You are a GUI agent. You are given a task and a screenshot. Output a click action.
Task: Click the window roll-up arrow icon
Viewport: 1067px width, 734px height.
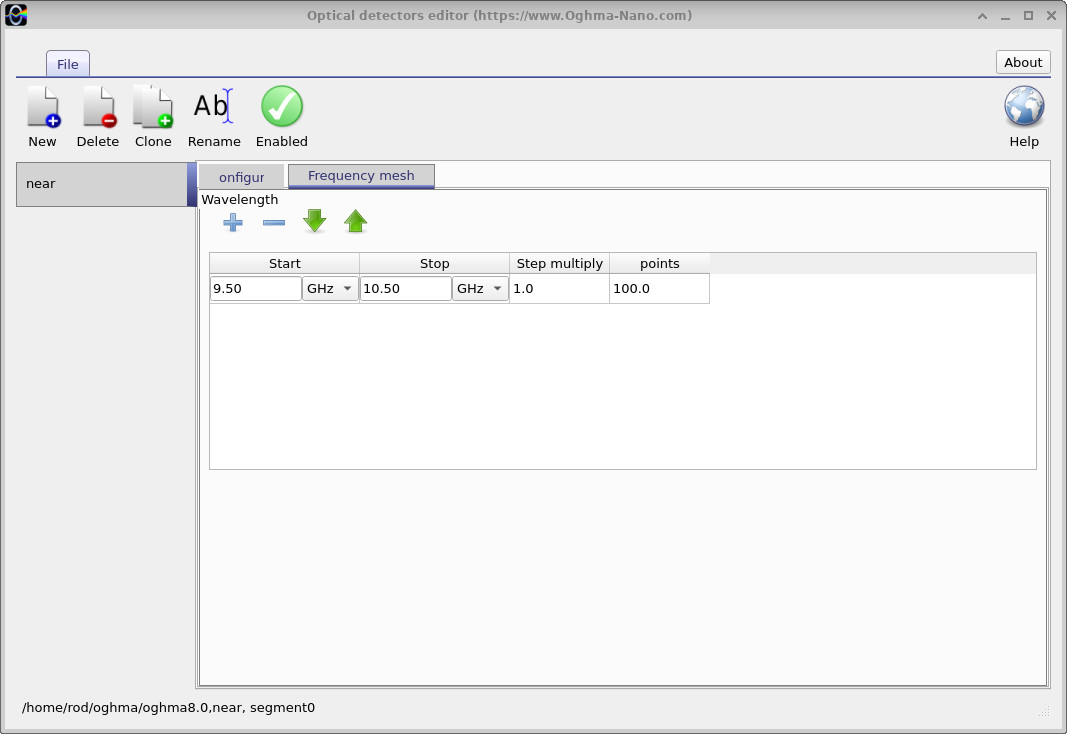(x=982, y=16)
